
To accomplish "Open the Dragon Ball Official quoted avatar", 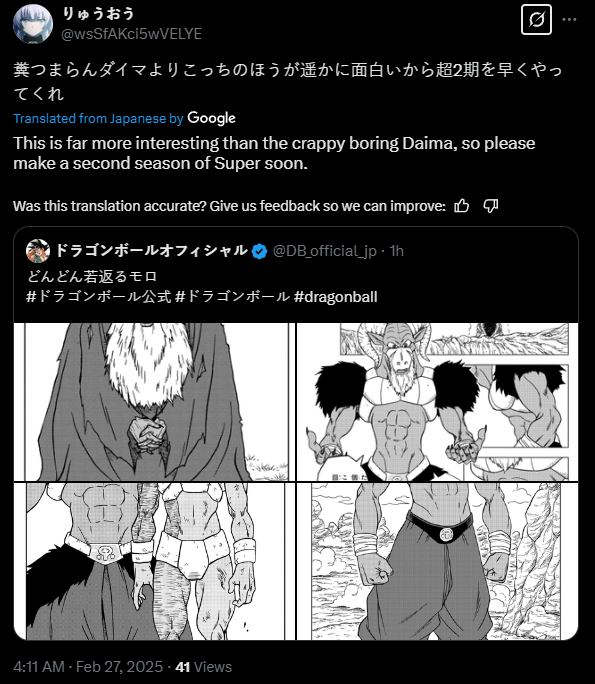I will click(x=38, y=251).
